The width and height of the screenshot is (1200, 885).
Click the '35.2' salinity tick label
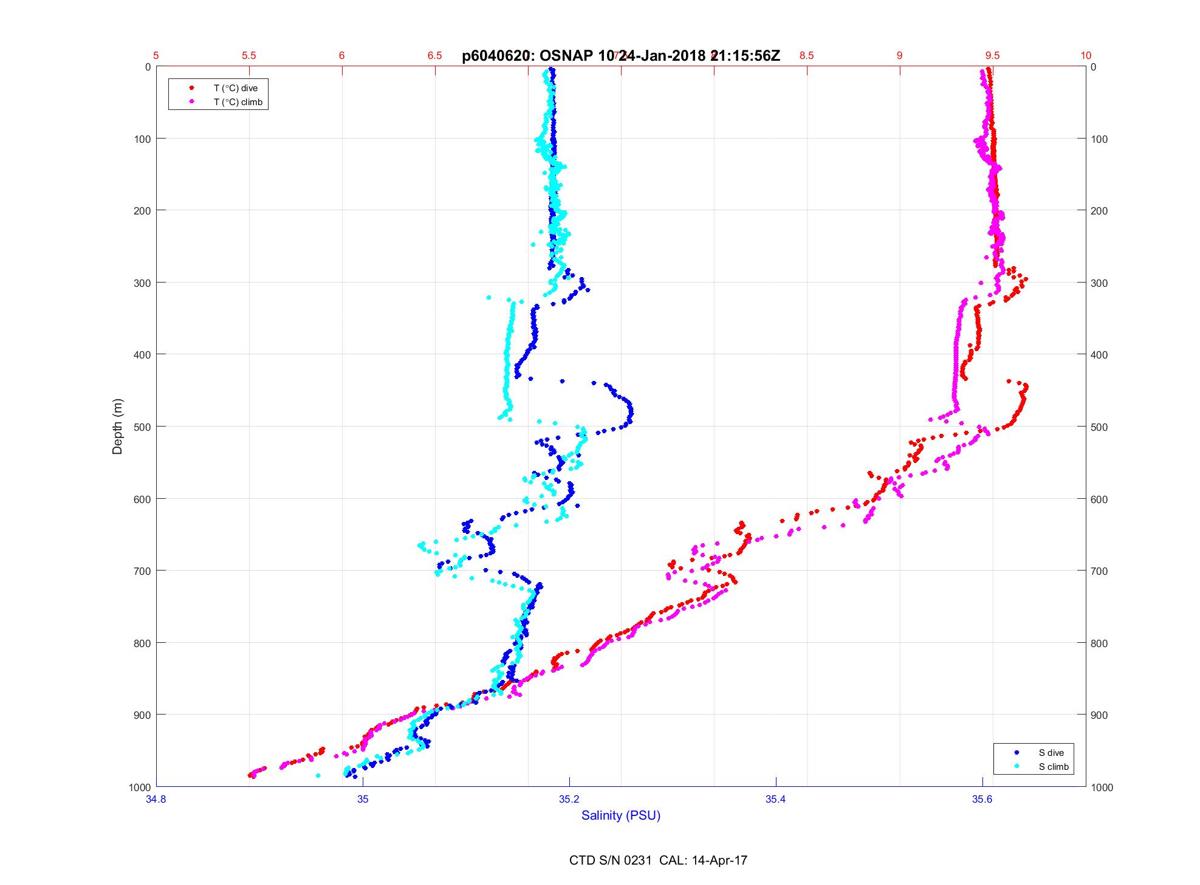coord(569,799)
